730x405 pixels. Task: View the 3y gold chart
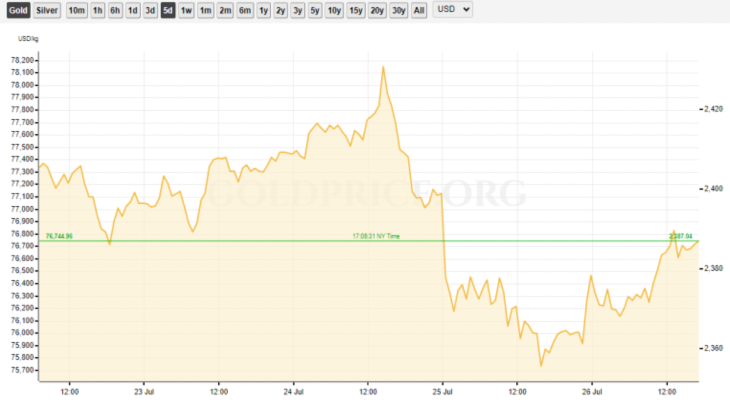(x=297, y=10)
